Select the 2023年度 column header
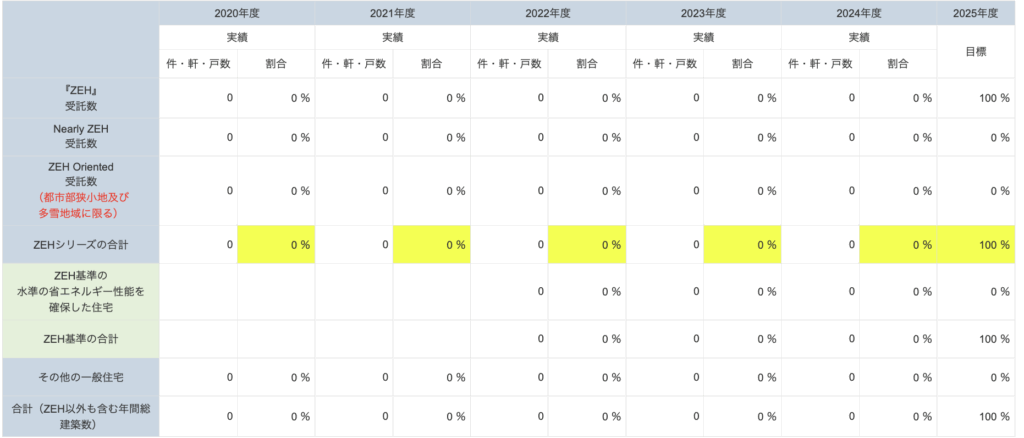Screen dimensions: 1024x438 point(703,13)
